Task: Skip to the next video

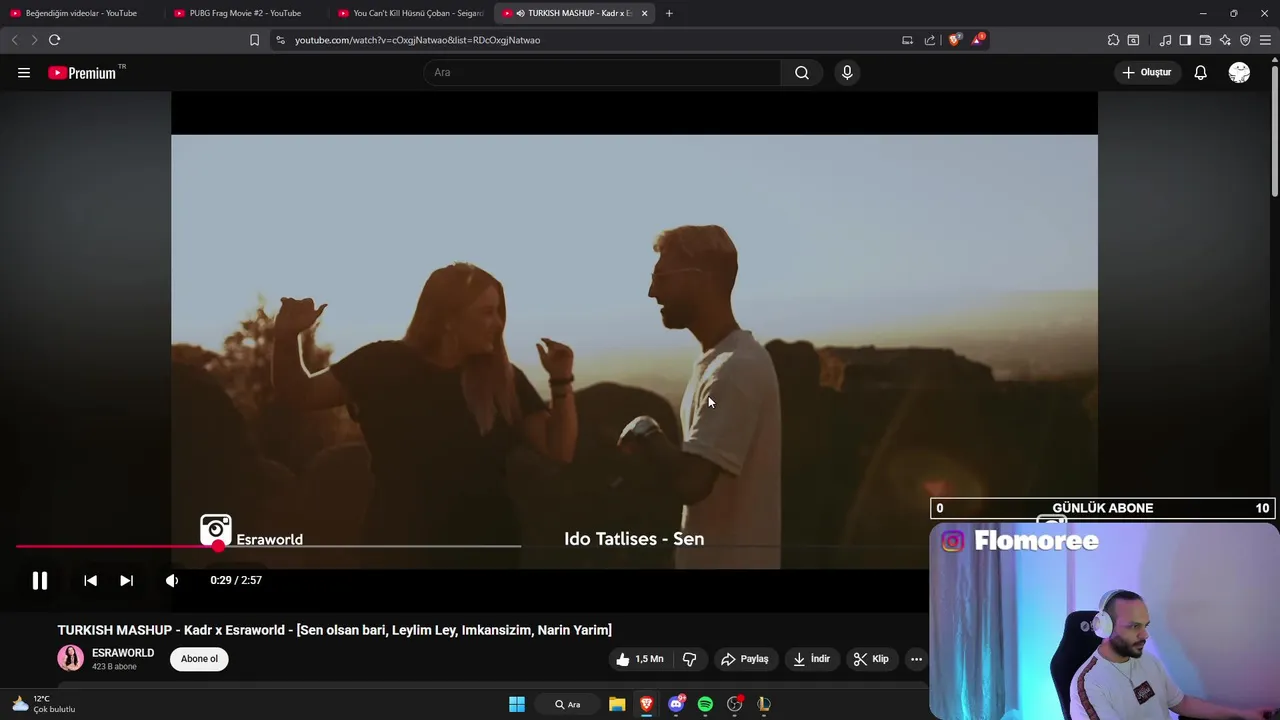Action: click(x=126, y=581)
